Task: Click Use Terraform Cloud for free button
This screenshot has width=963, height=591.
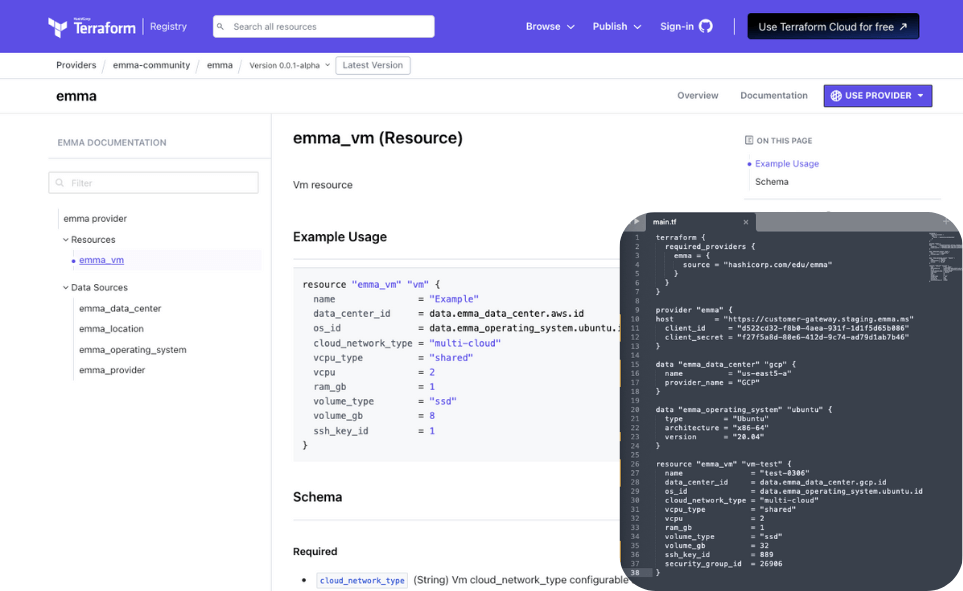Action: [833, 26]
